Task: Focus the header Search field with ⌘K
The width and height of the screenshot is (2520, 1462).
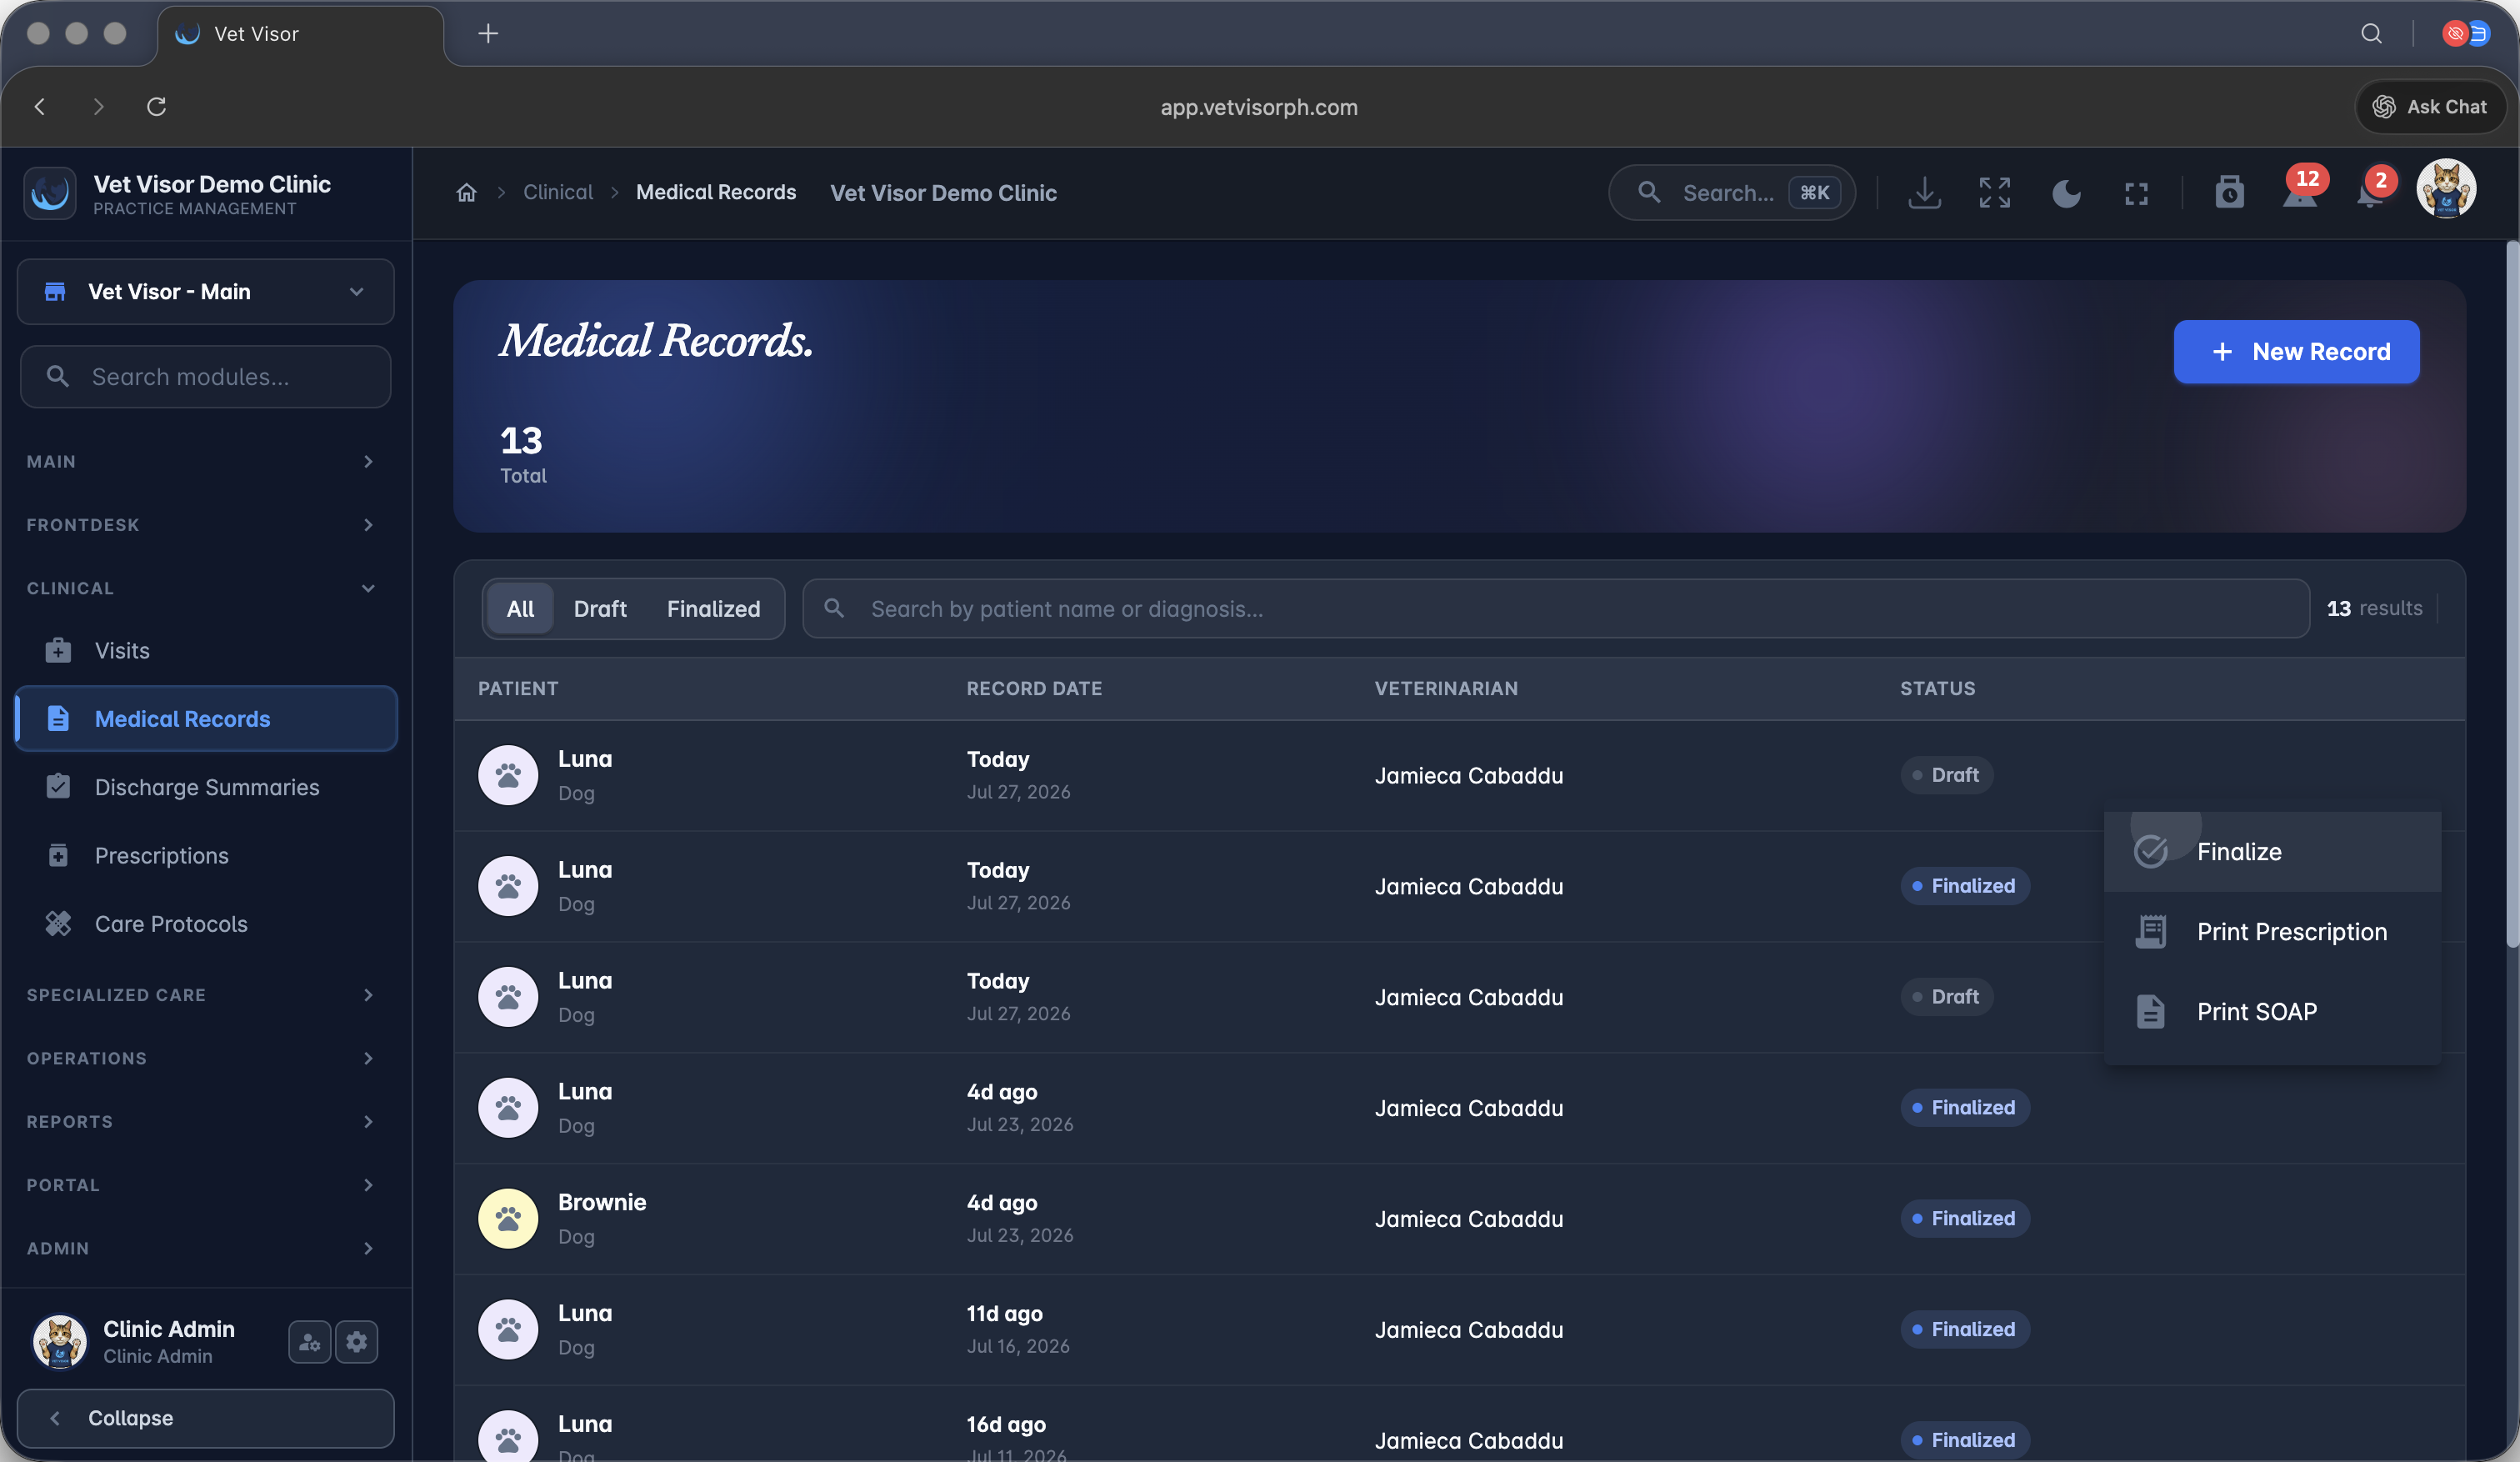Action: (x=1732, y=192)
